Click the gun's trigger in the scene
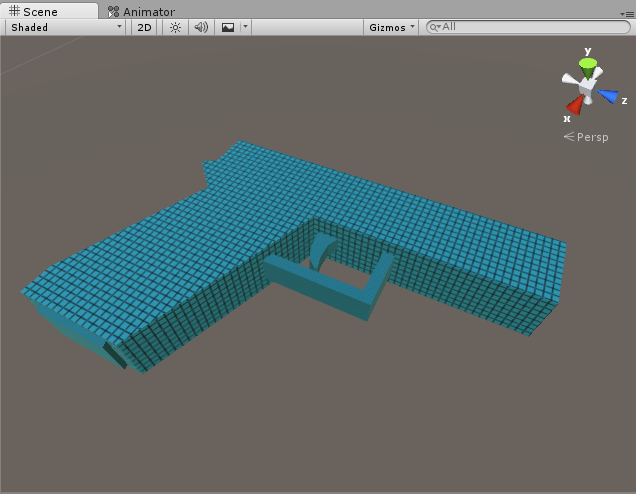This screenshot has width=636, height=494. (321, 248)
